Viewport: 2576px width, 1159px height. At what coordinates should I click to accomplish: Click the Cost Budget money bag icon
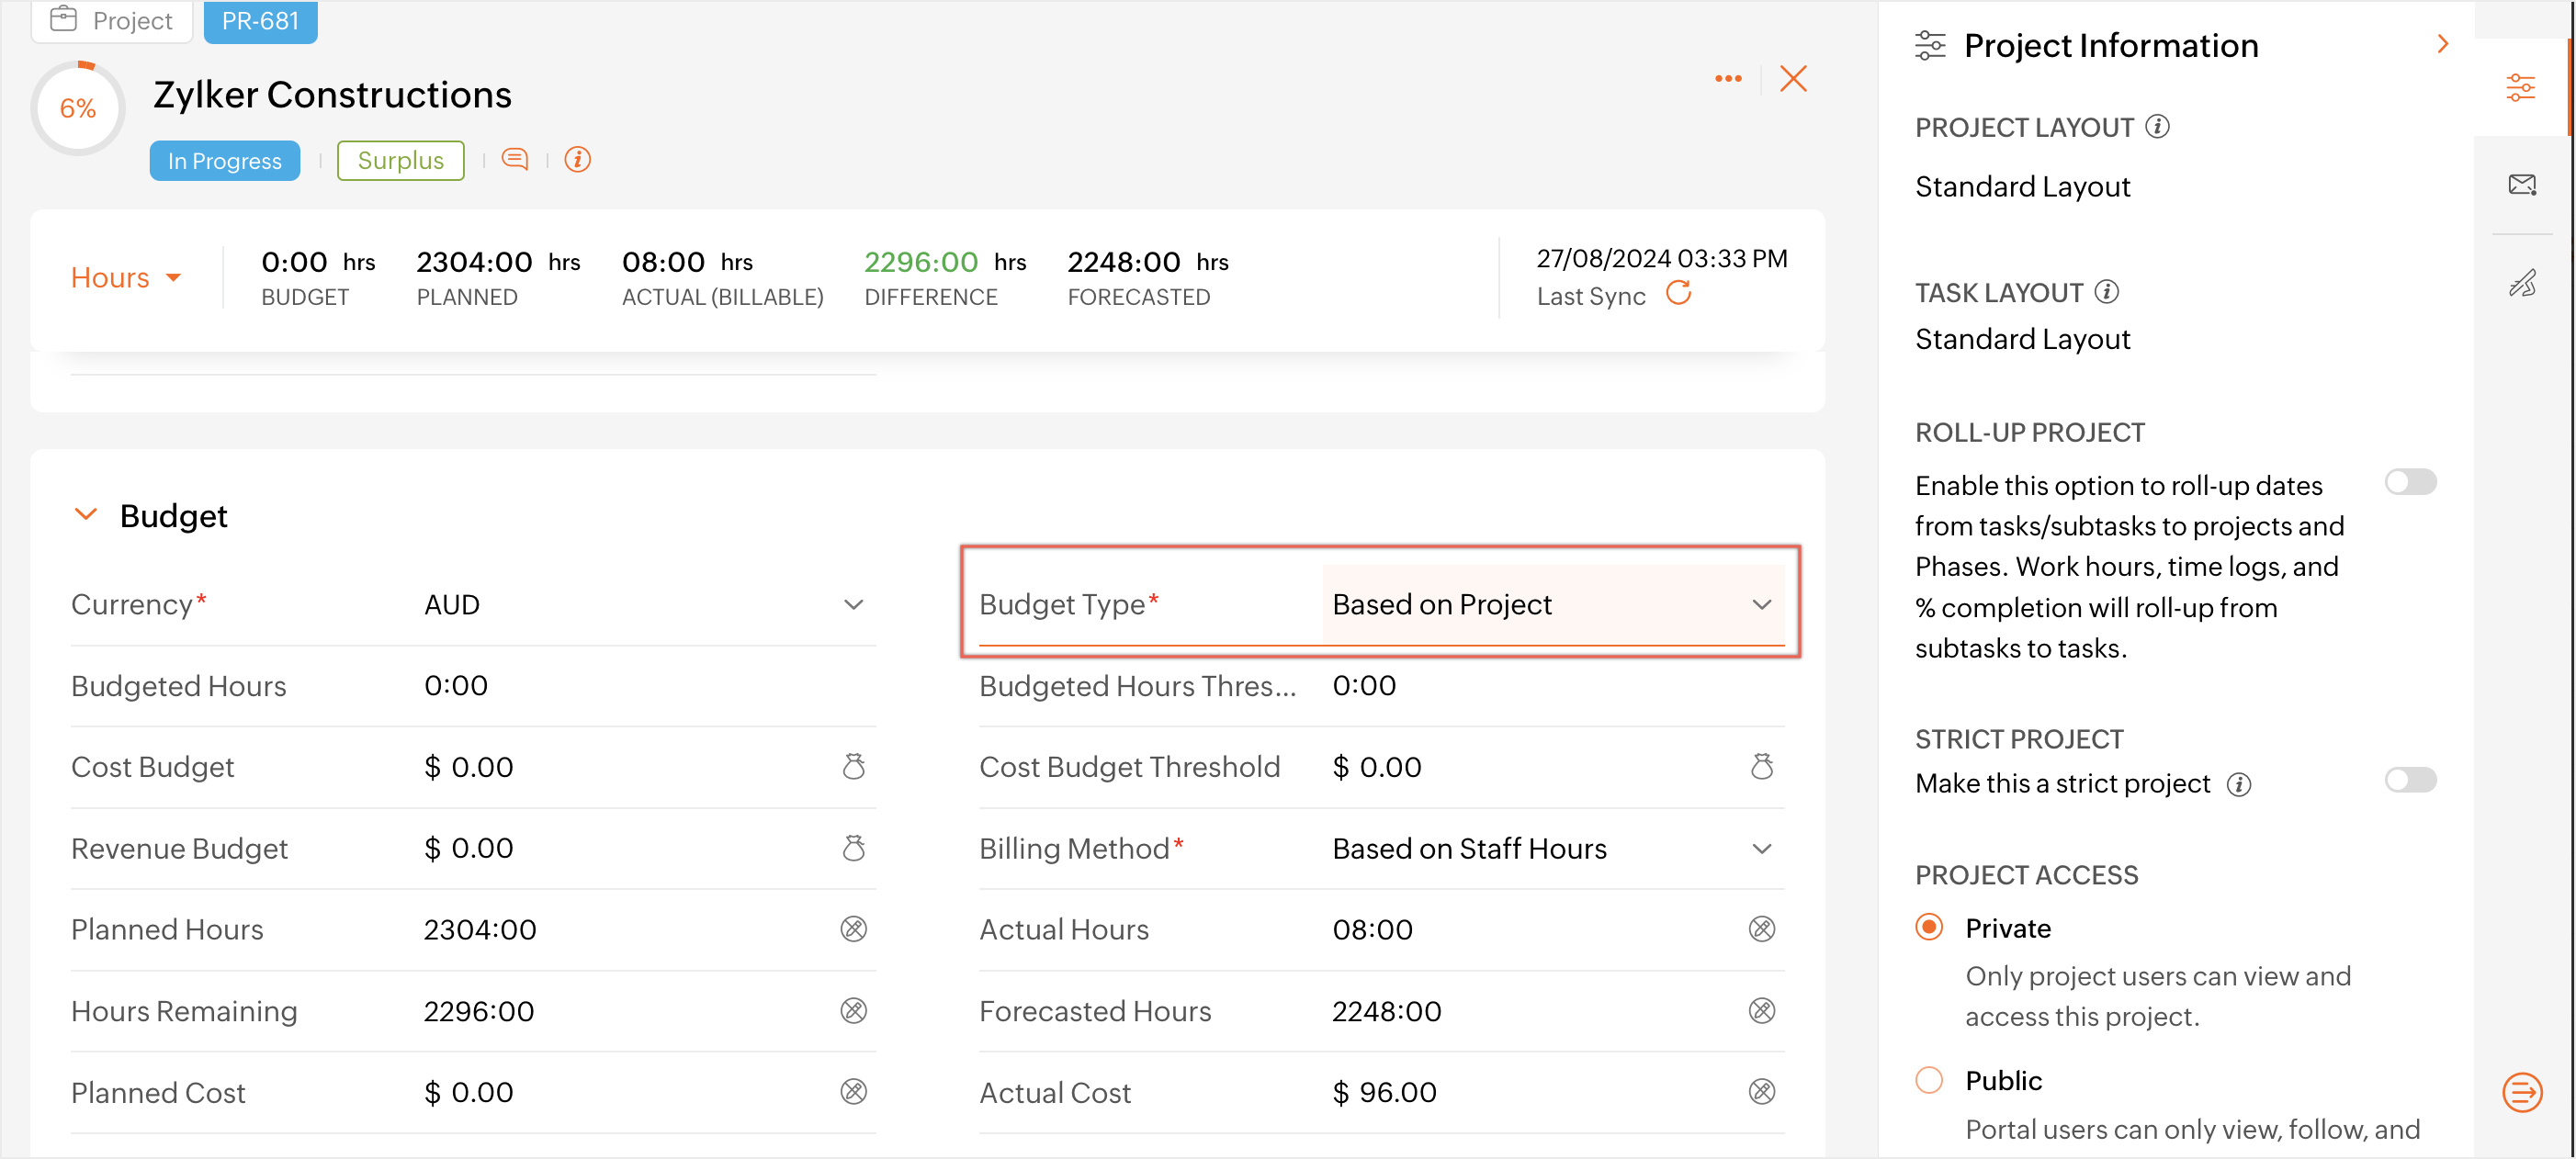click(x=853, y=767)
